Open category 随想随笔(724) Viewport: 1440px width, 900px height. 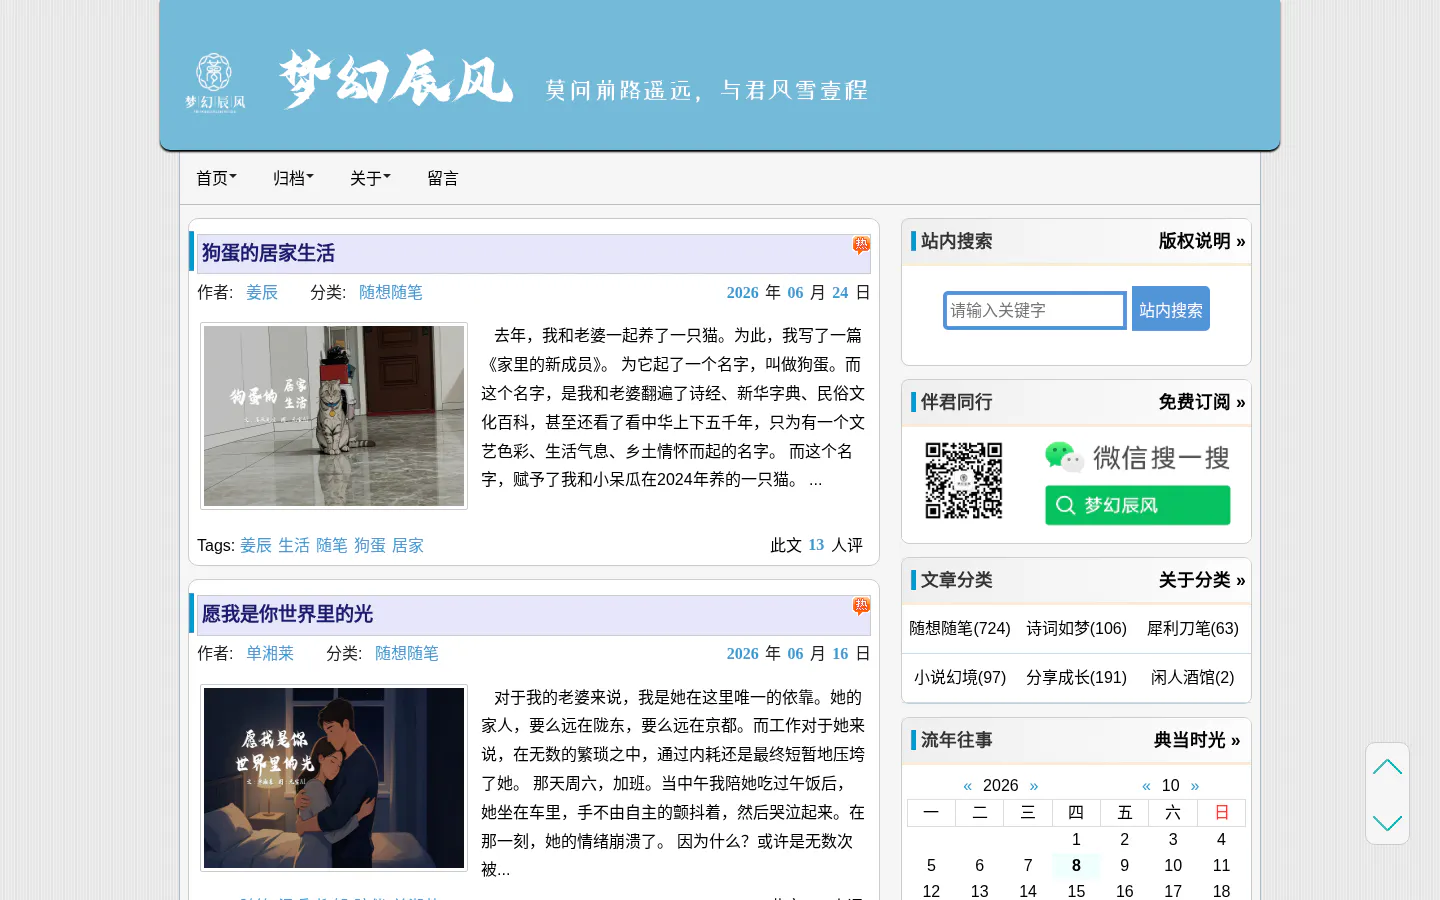960,628
